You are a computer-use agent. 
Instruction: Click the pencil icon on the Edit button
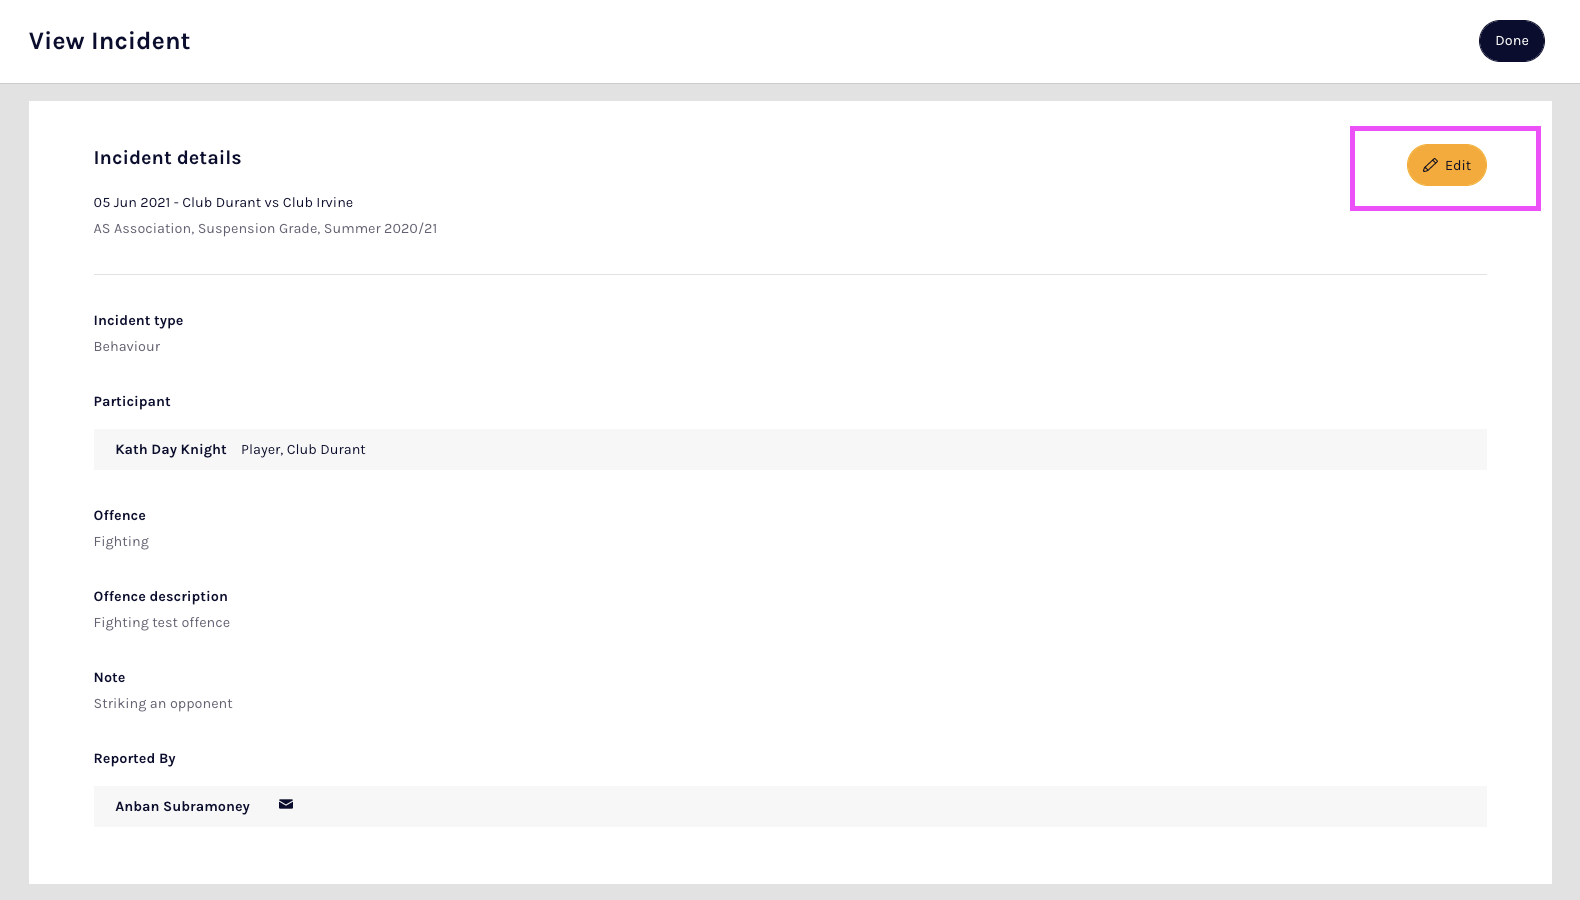(1430, 166)
